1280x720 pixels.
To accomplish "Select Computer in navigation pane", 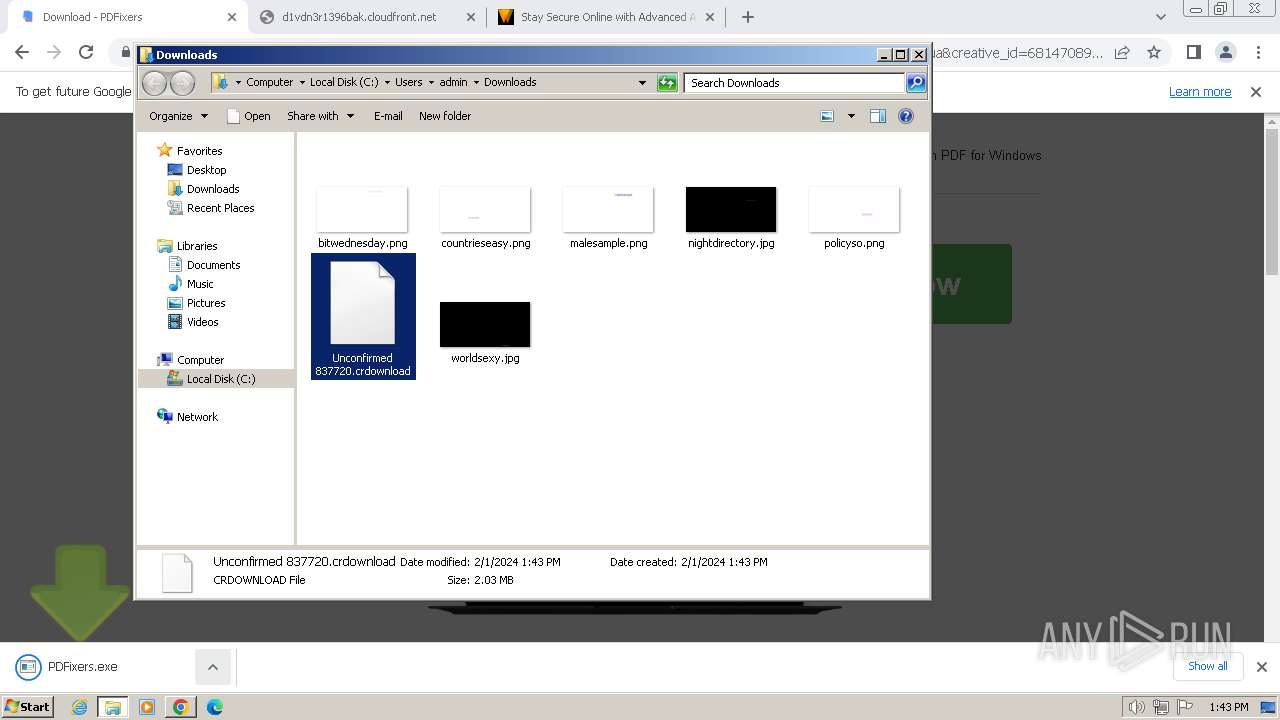I will tap(191, 360).
